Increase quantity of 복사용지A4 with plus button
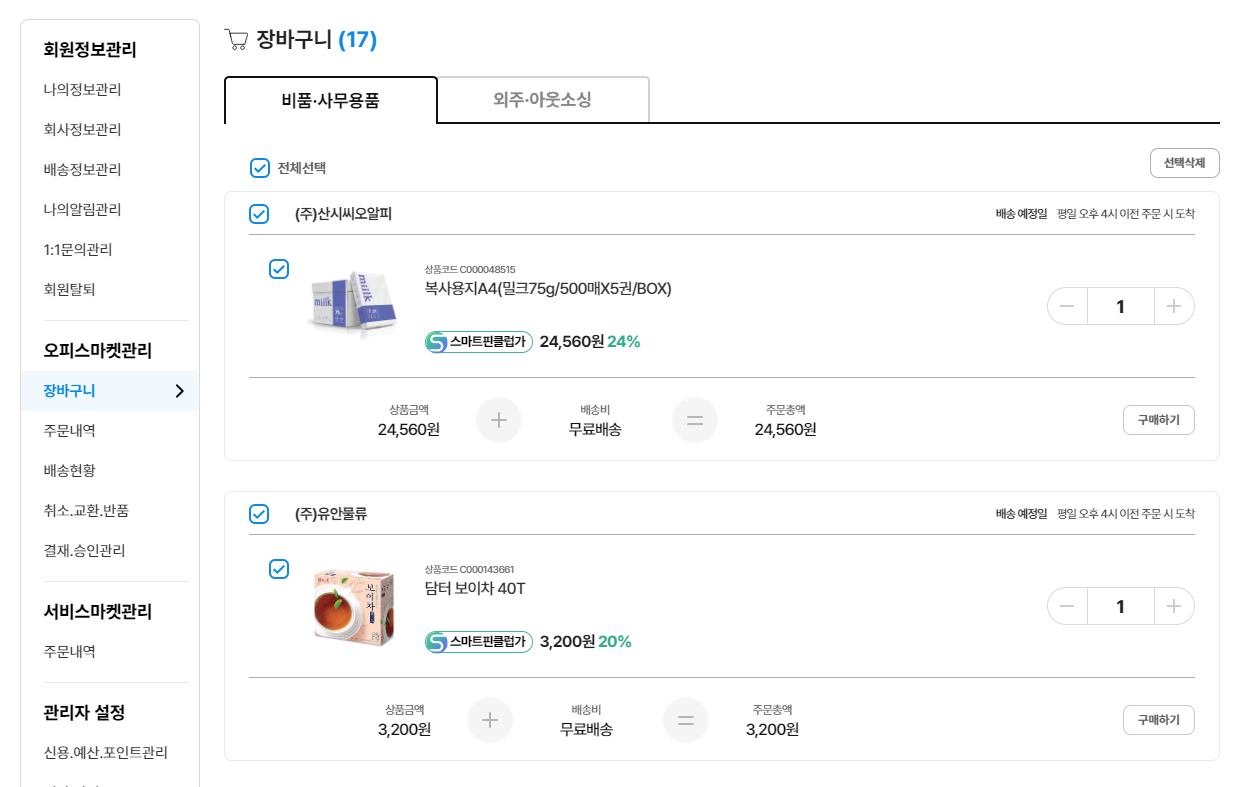Image resolution: width=1237 pixels, height=787 pixels. pyautogui.click(x=1174, y=306)
